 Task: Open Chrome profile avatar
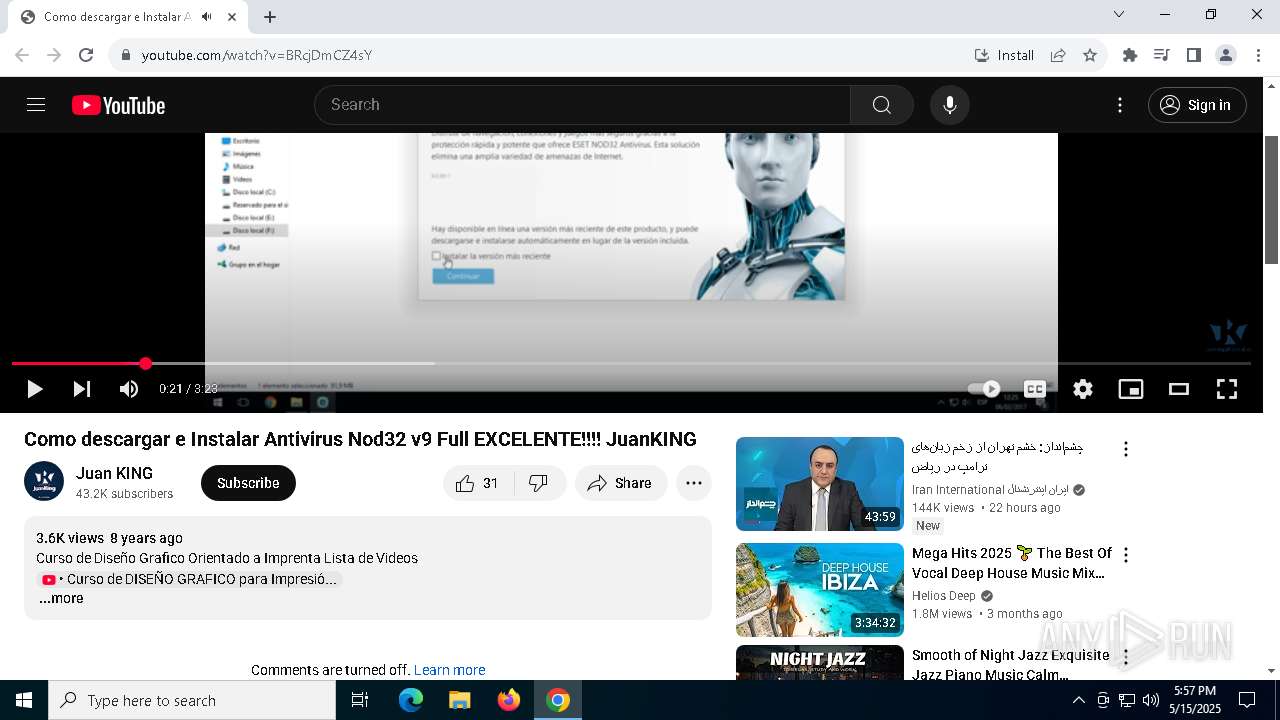[1226, 55]
